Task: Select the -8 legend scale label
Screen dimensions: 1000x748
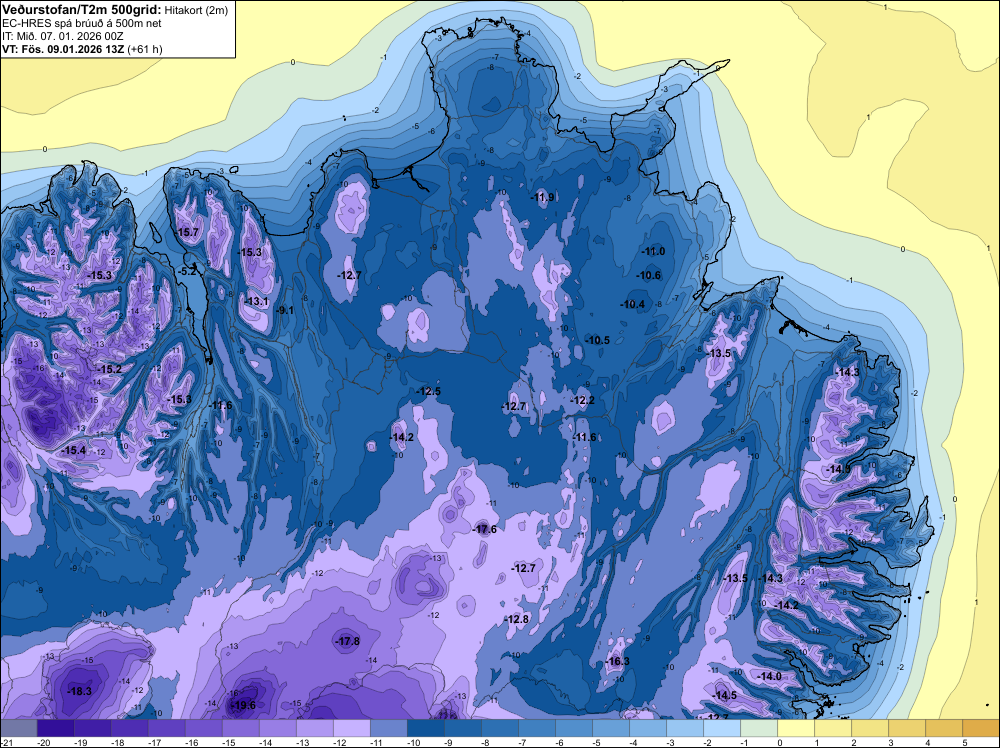Action: (487, 742)
